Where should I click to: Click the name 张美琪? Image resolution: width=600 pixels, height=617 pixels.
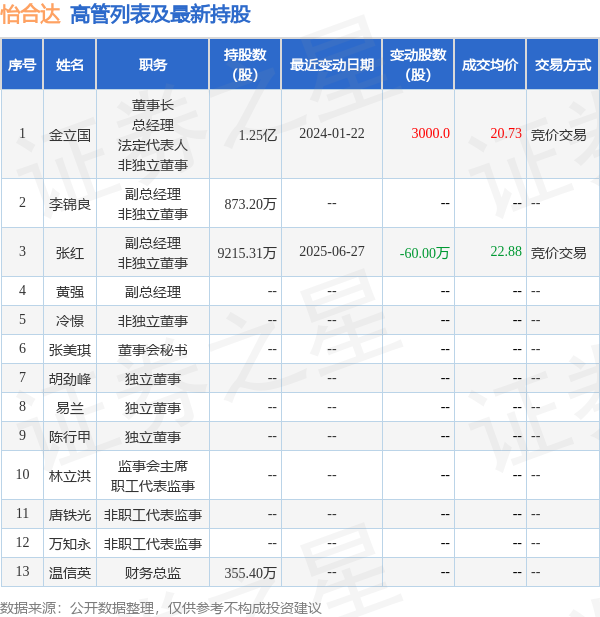[x=70, y=350]
